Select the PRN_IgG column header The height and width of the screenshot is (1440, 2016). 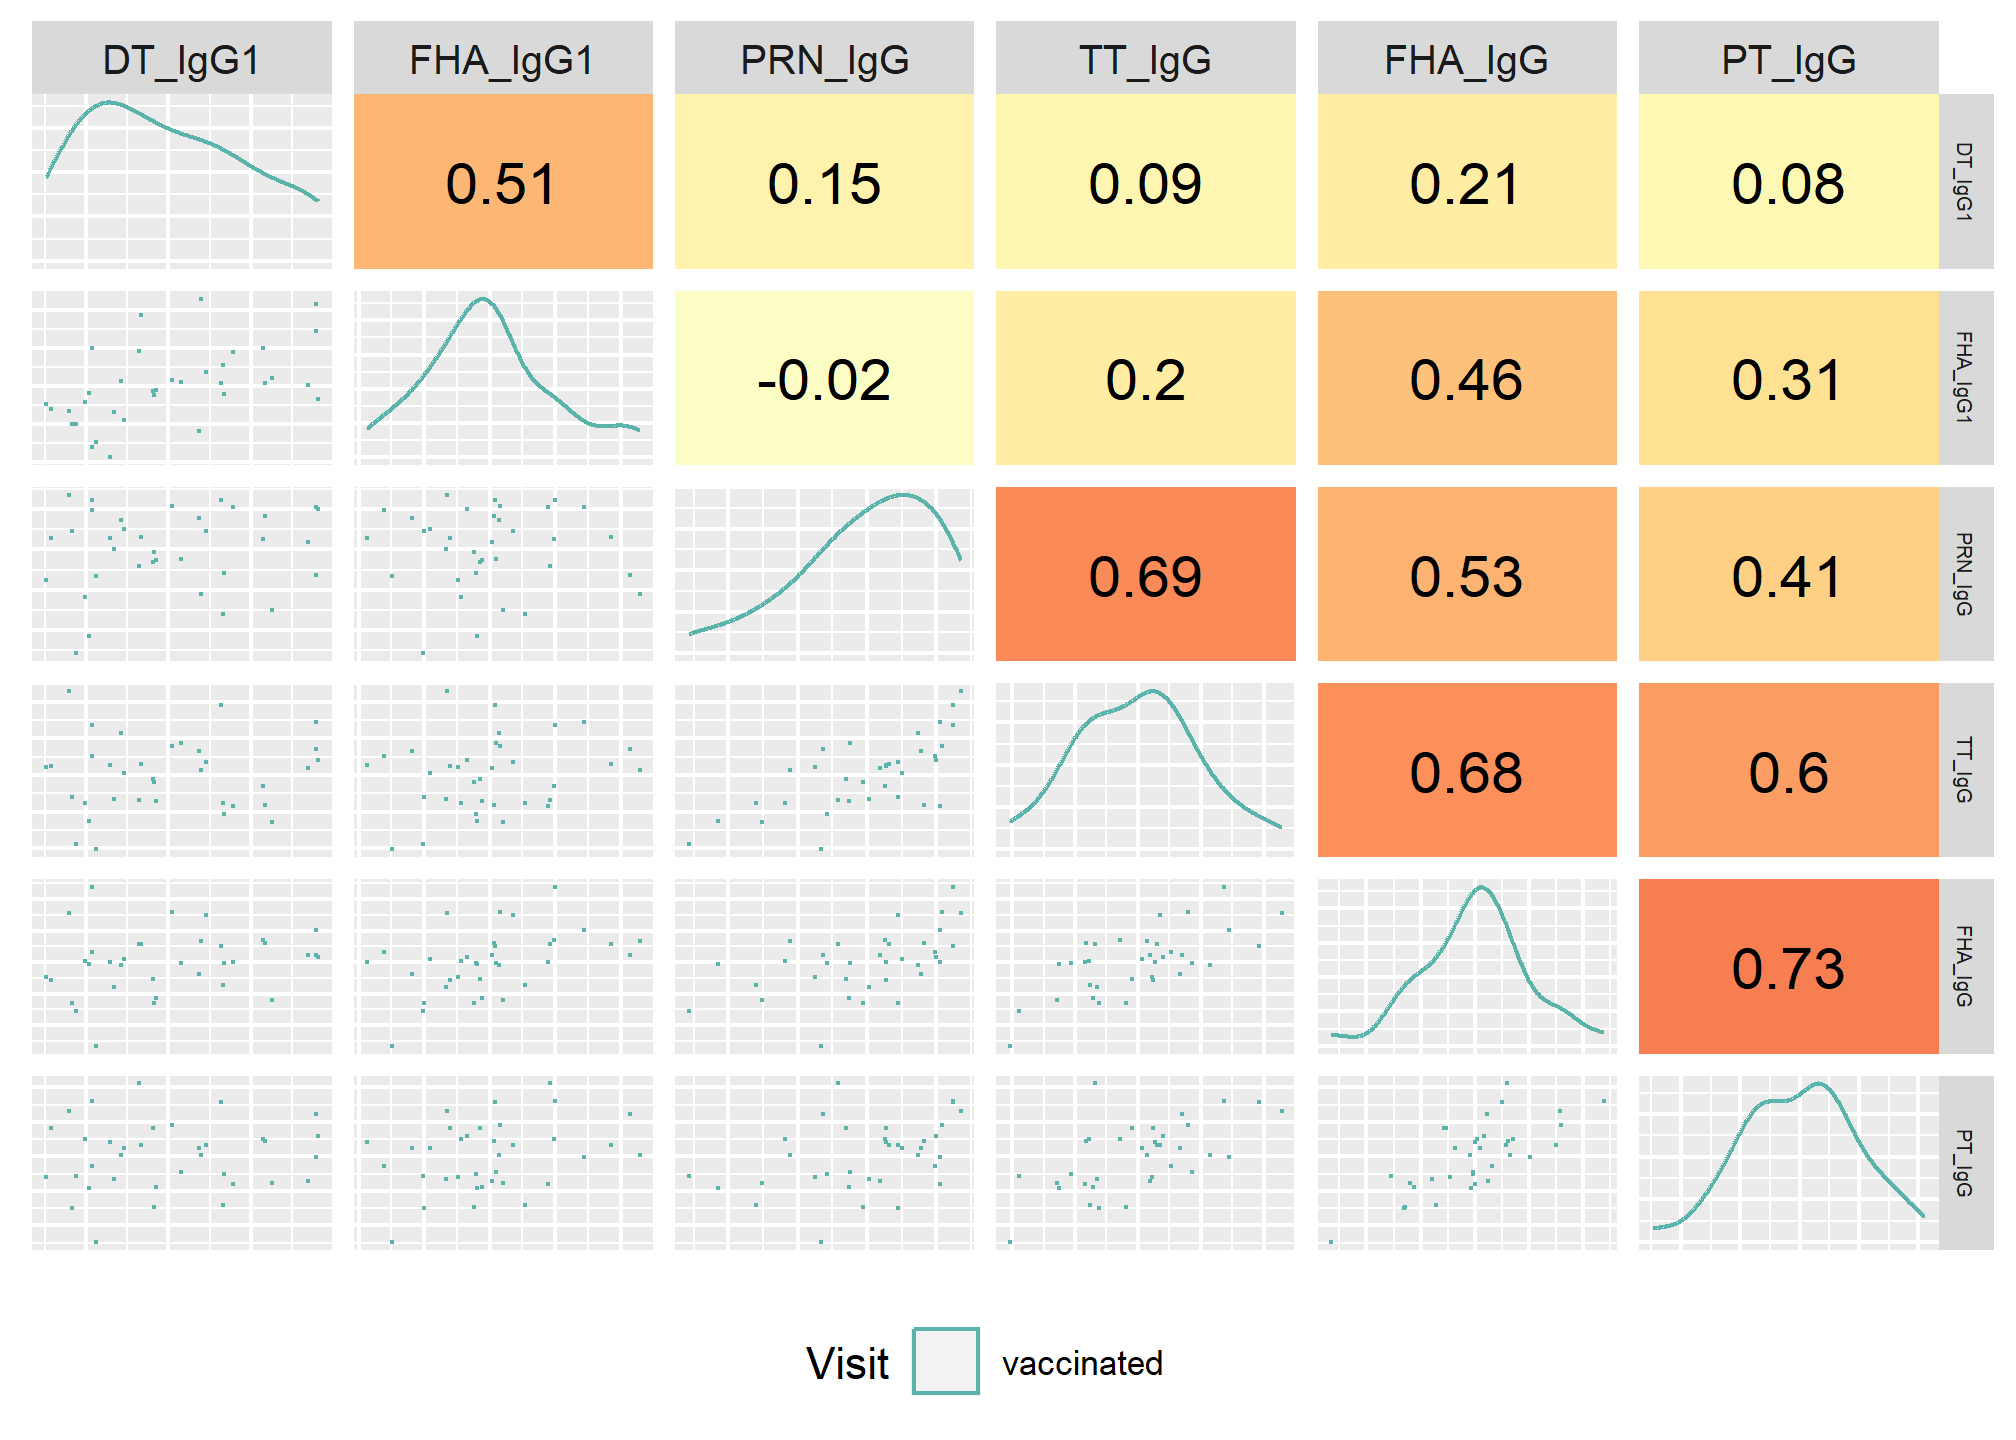tap(824, 59)
